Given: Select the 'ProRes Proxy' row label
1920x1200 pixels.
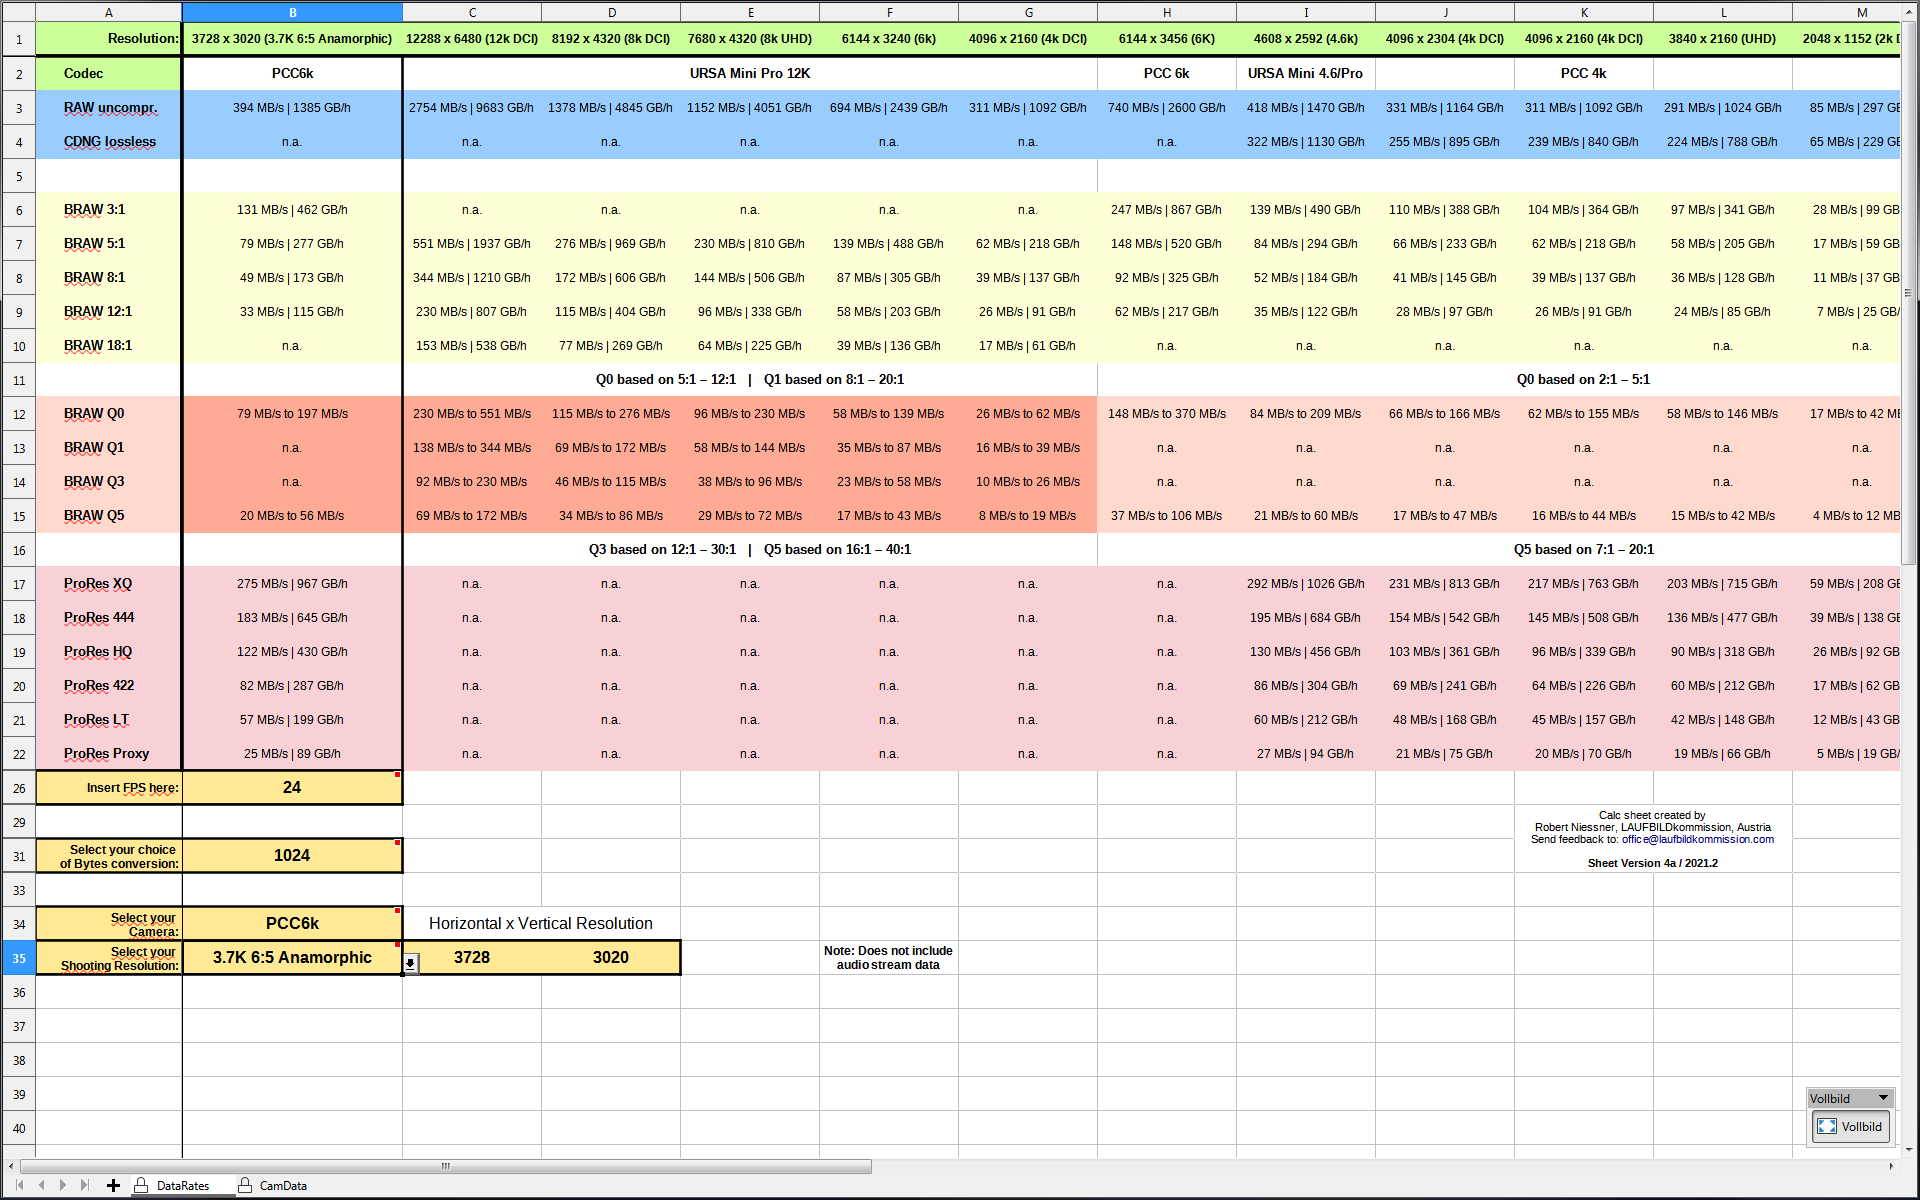Looking at the screenshot, I should [x=109, y=754].
